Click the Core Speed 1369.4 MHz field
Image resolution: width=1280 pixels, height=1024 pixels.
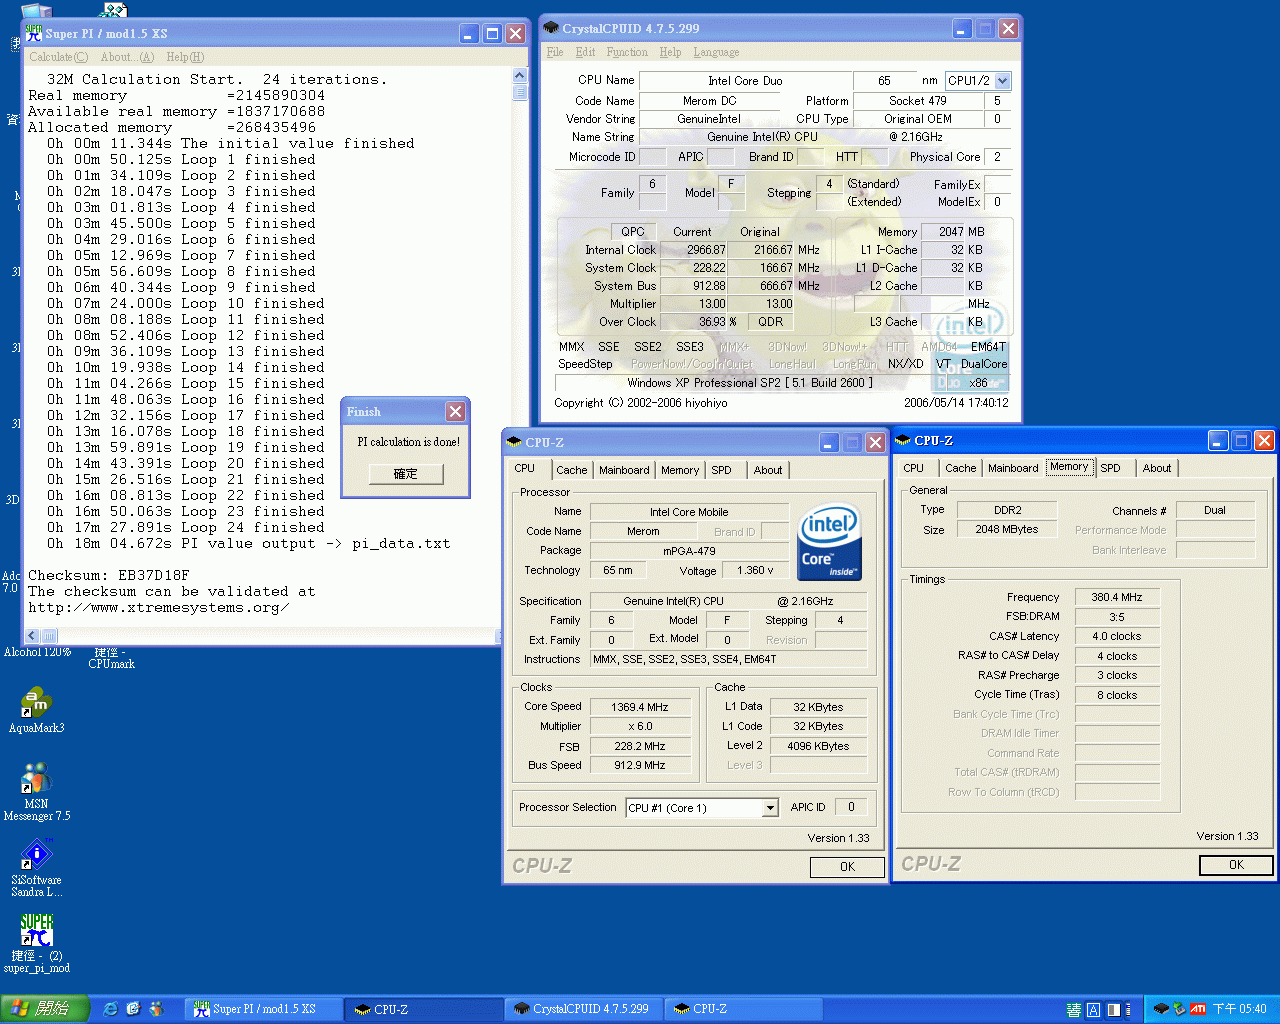pos(641,707)
